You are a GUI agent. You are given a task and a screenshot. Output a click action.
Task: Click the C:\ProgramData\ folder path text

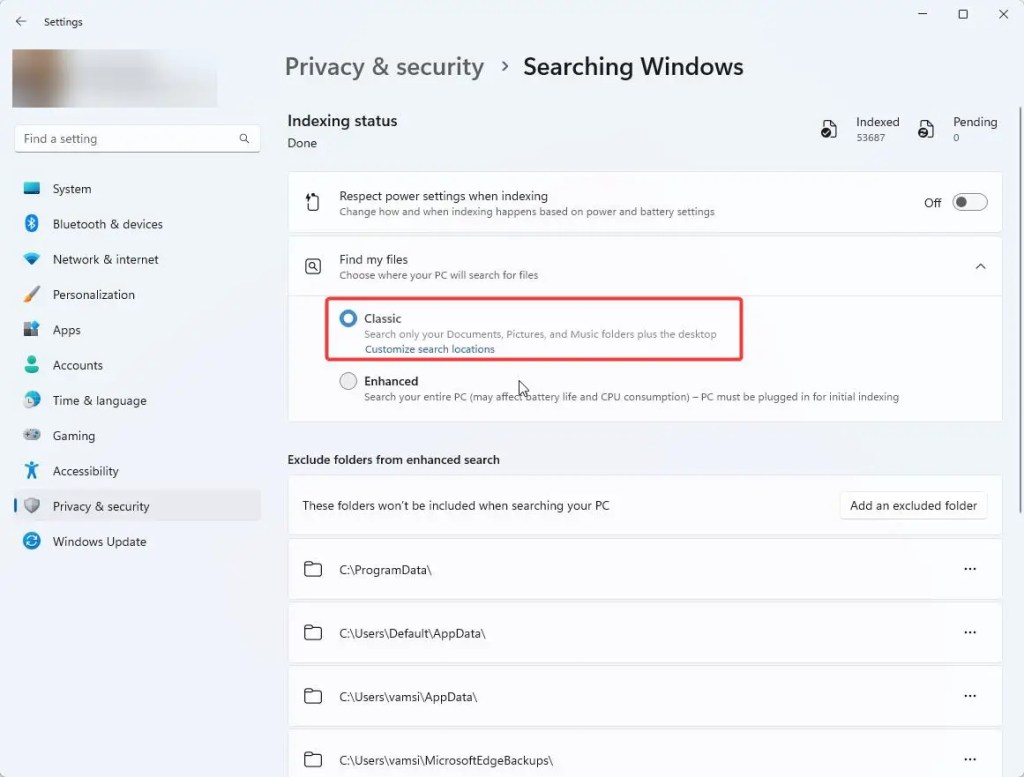coord(385,570)
